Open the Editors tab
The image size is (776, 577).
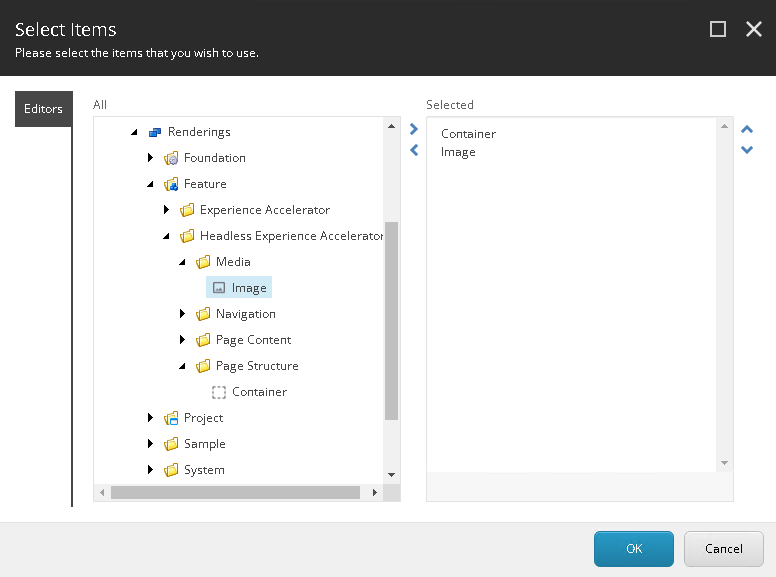(x=44, y=109)
